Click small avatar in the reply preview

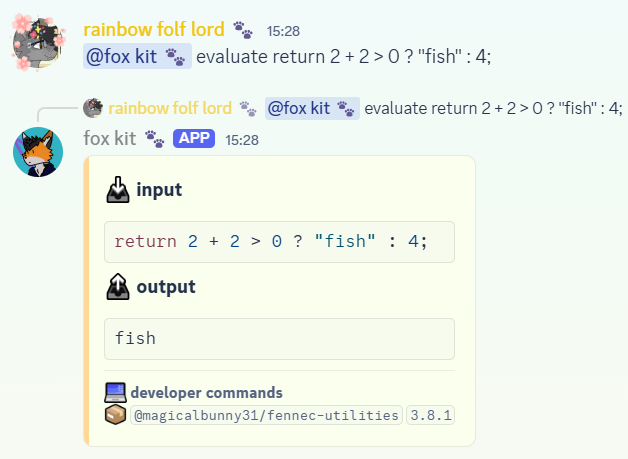[93, 108]
